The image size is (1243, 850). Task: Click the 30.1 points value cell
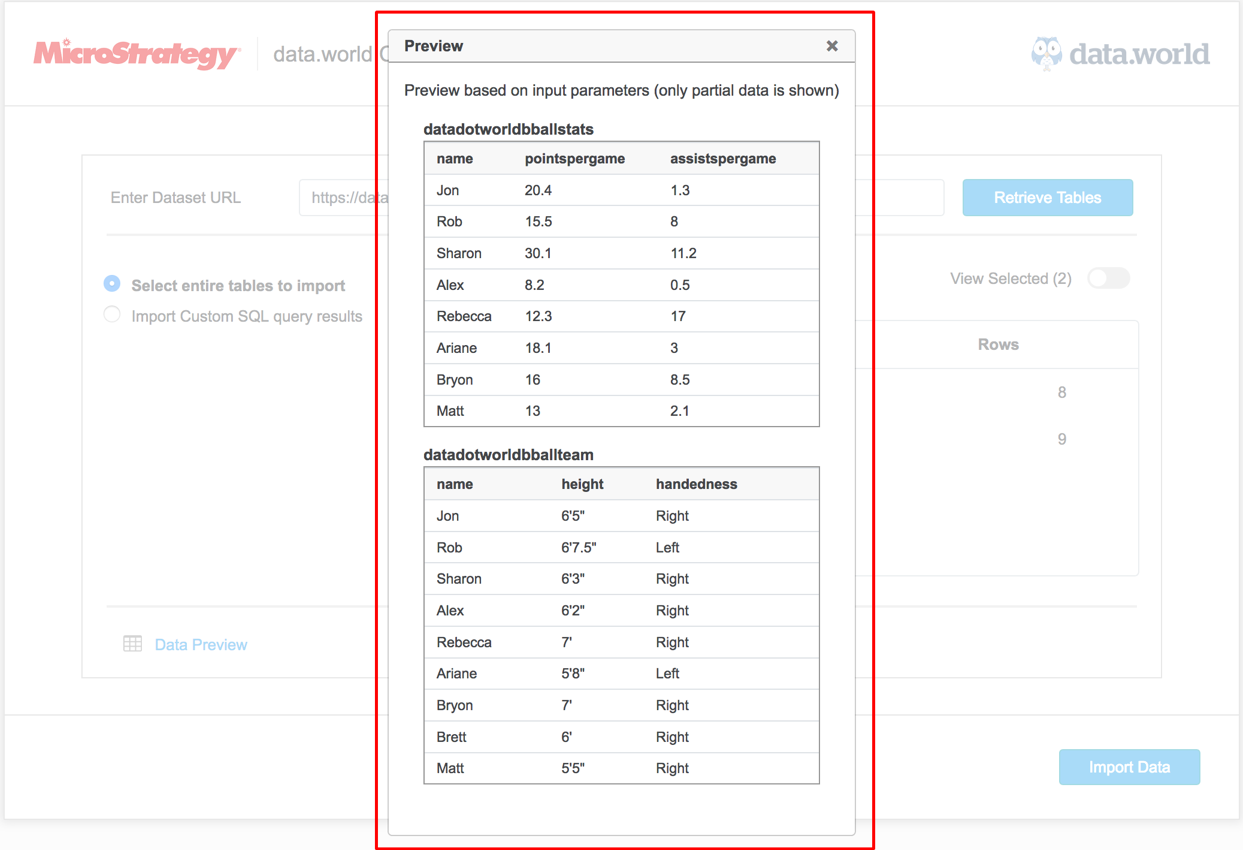[538, 253]
